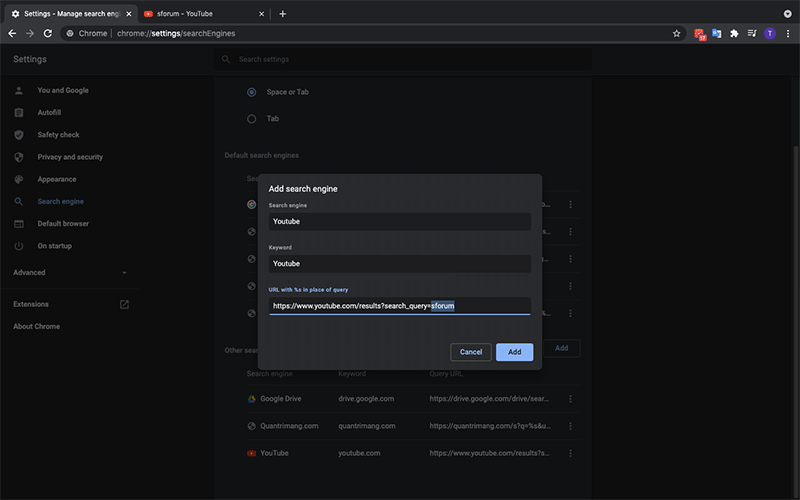The image size is (800, 500).
Task: Select the Tab radio option
Action: 251,118
